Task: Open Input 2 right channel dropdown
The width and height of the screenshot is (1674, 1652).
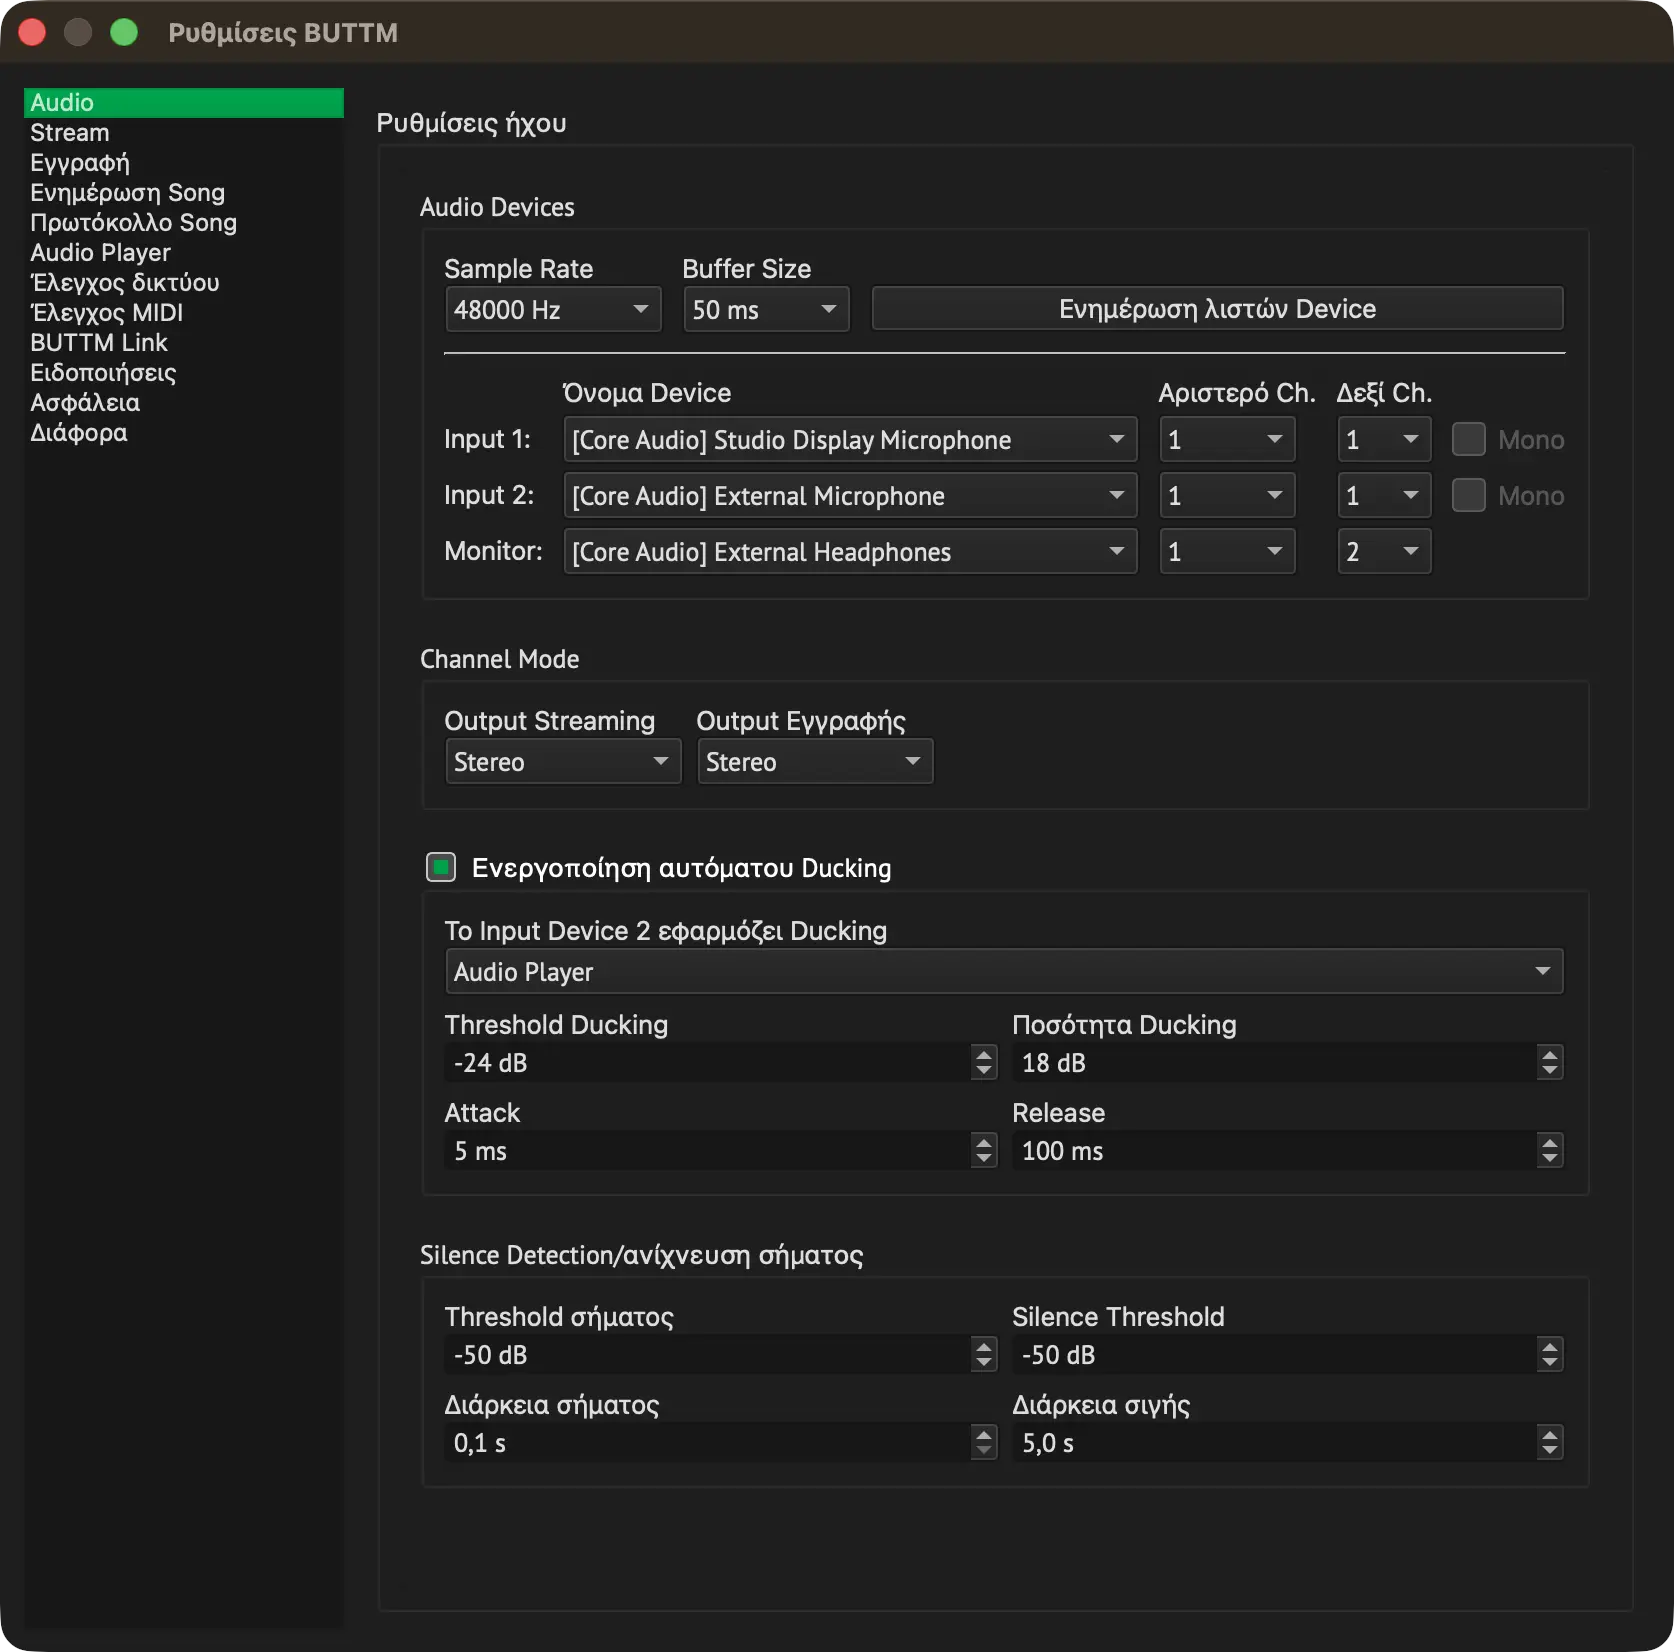Action: (1384, 496)
